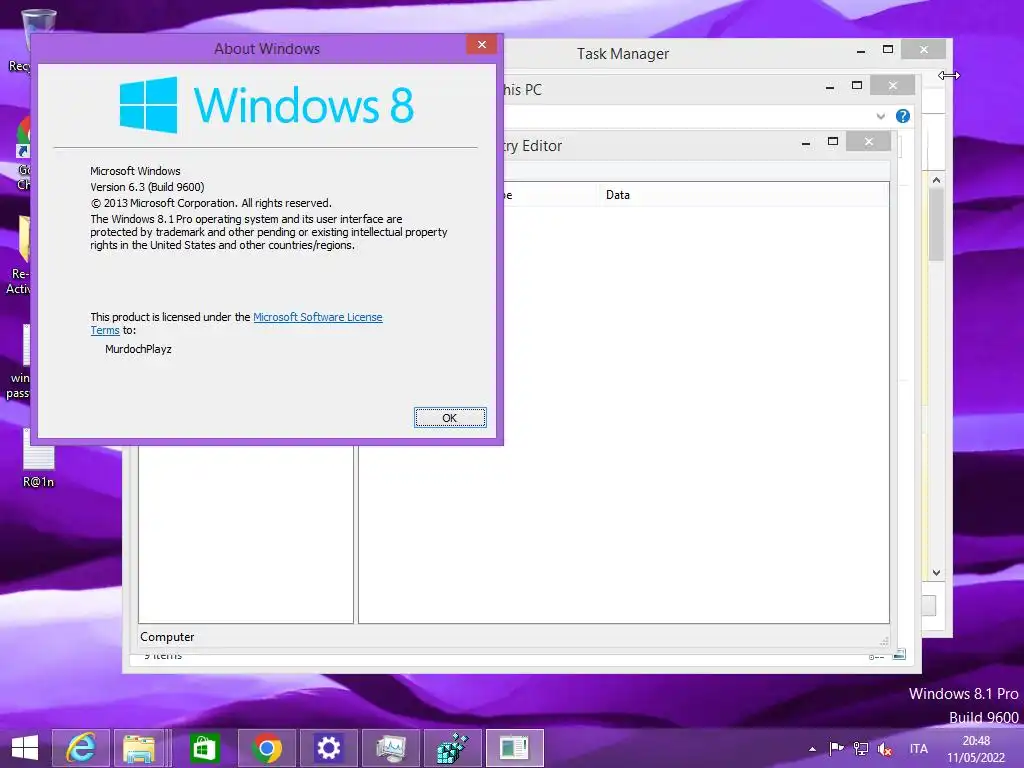Click the Registry Editor title text

click(x=532, y=146)
